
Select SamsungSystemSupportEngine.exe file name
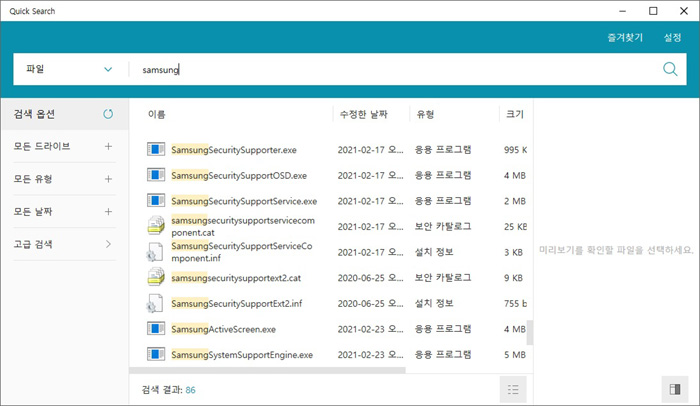(x=242, y=355)
